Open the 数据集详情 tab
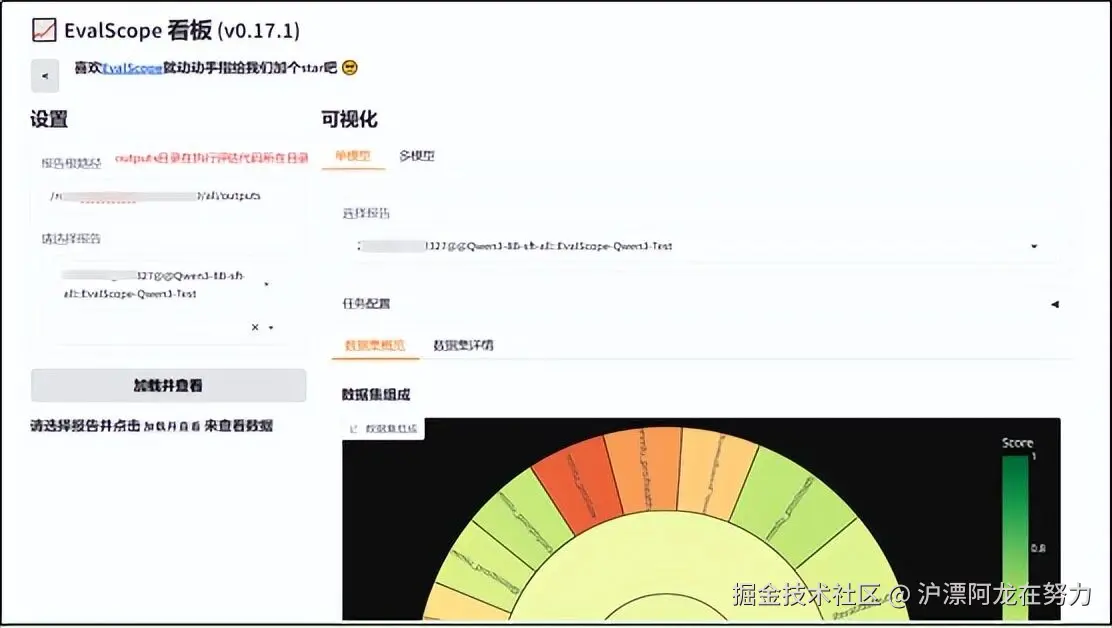 tap(463, 345)
